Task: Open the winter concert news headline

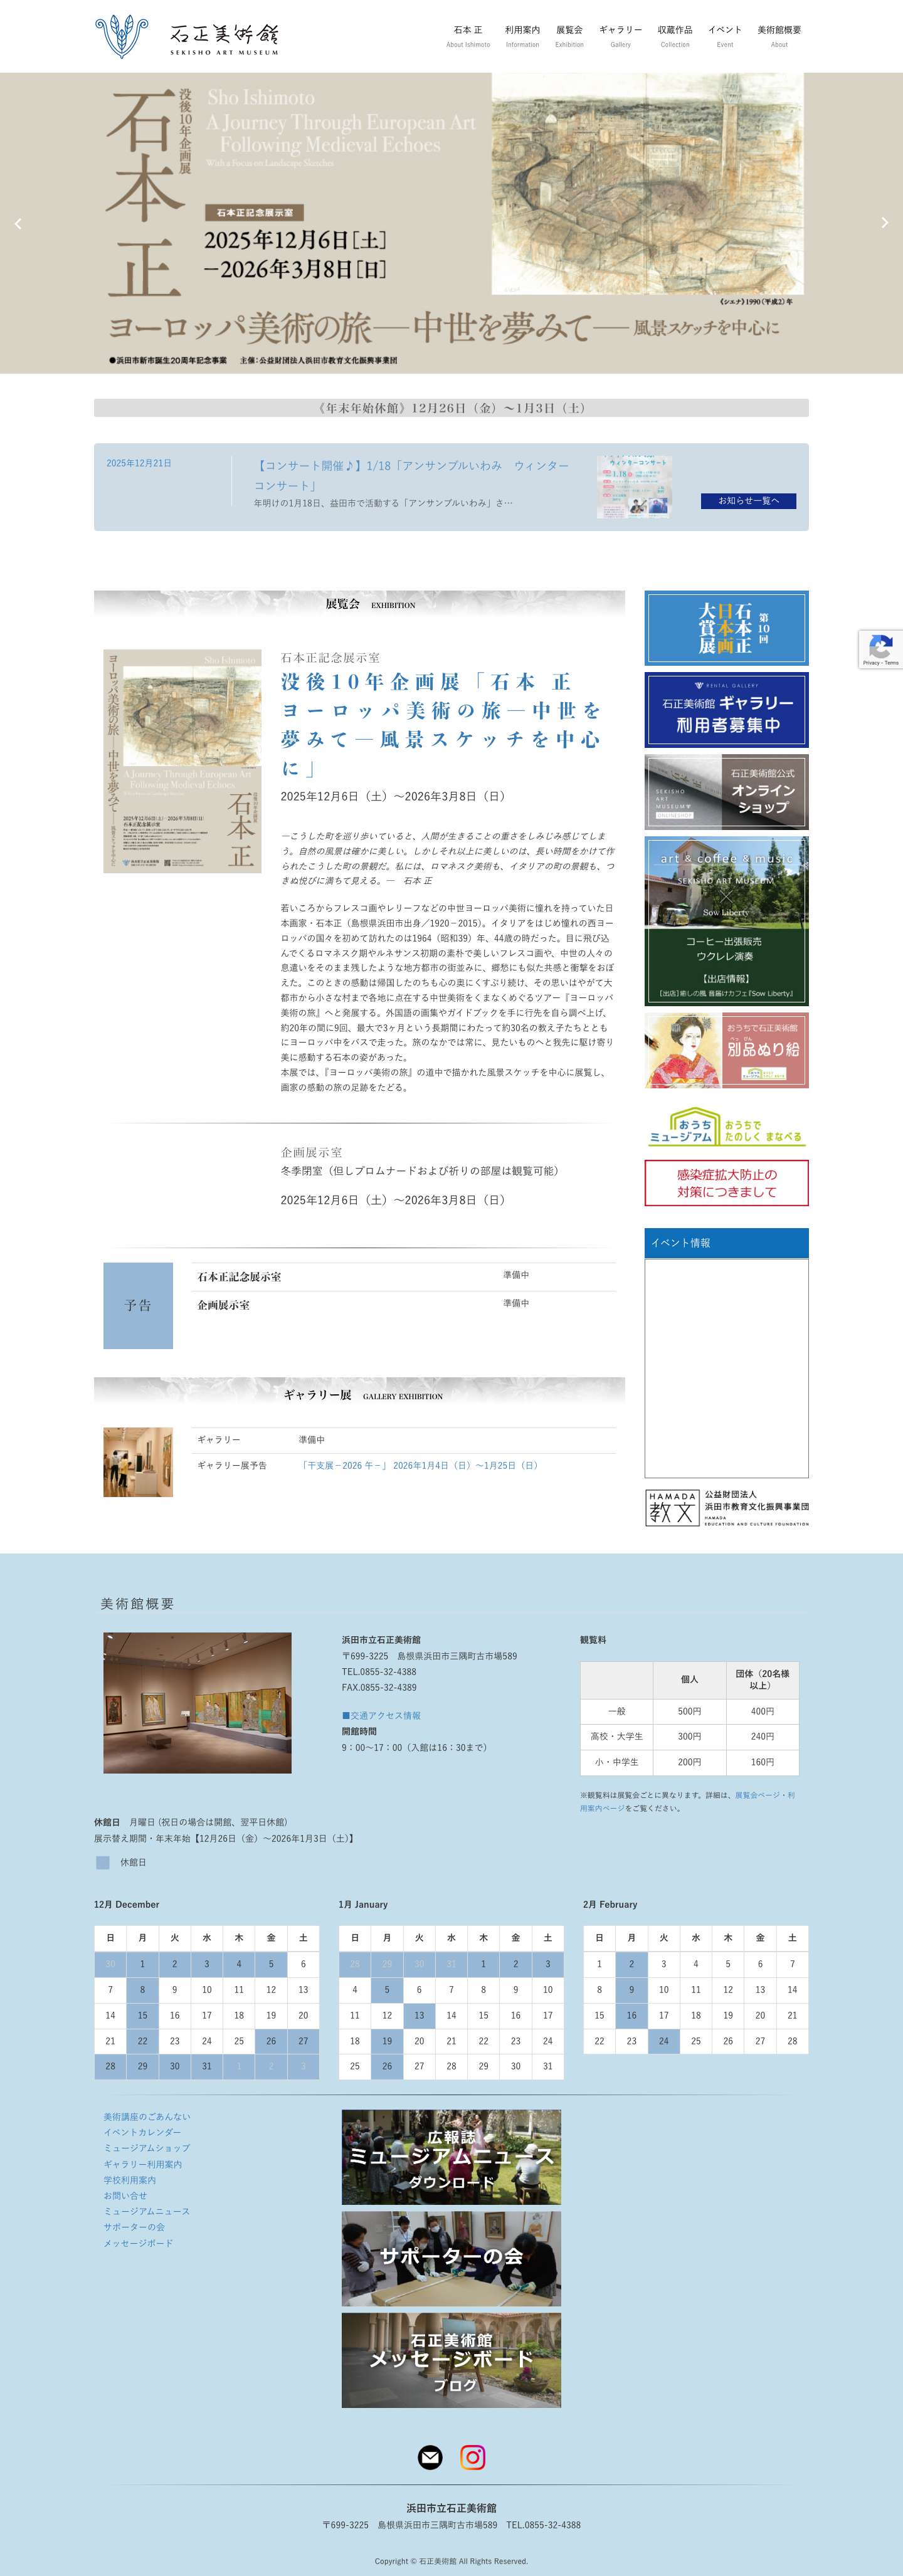Action: point(411,475)
